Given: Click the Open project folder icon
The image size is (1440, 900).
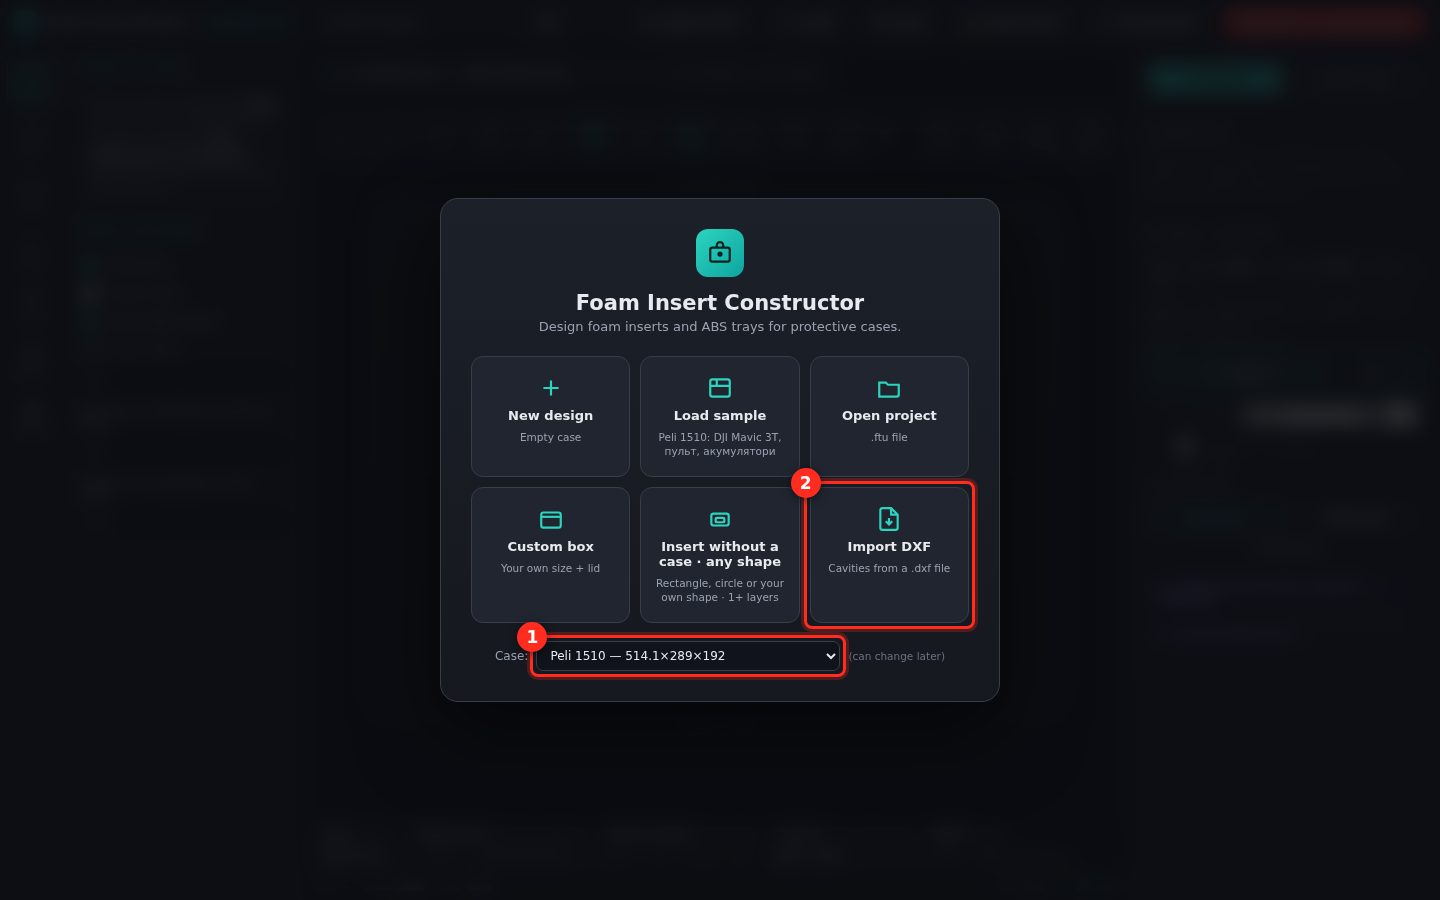Looking at the screenshot, I should (889, 388).
